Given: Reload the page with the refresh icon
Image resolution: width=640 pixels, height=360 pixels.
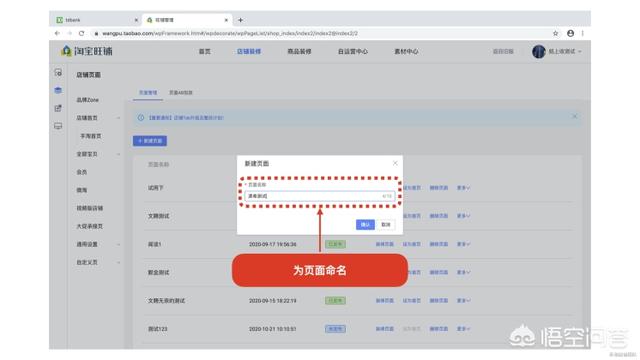Looking at the screenshot, I should tap(82, 33).
